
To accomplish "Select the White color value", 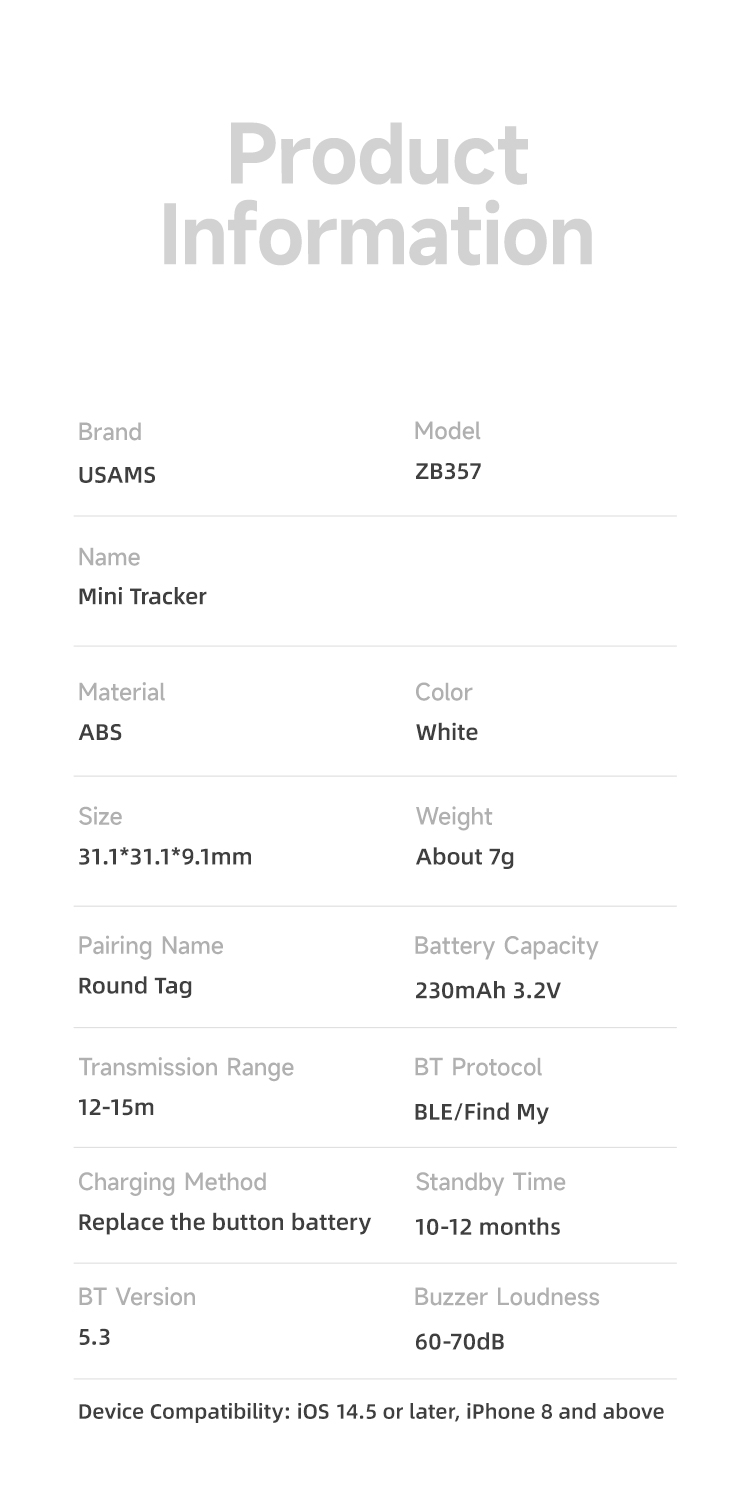I will tap(446, 732).
